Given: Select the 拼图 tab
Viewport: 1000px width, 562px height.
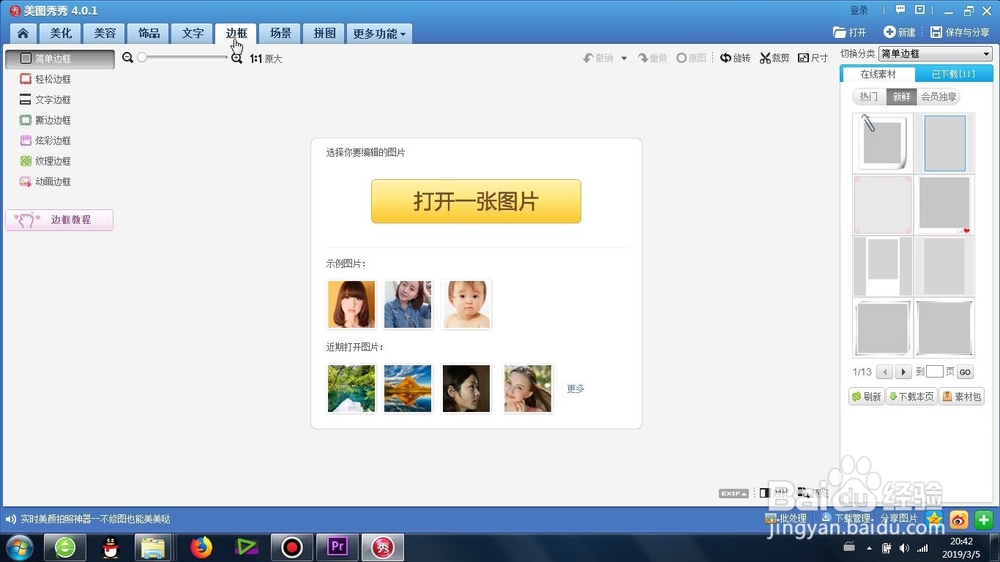Looking at the screenshot, I should [x=325, y=33].
